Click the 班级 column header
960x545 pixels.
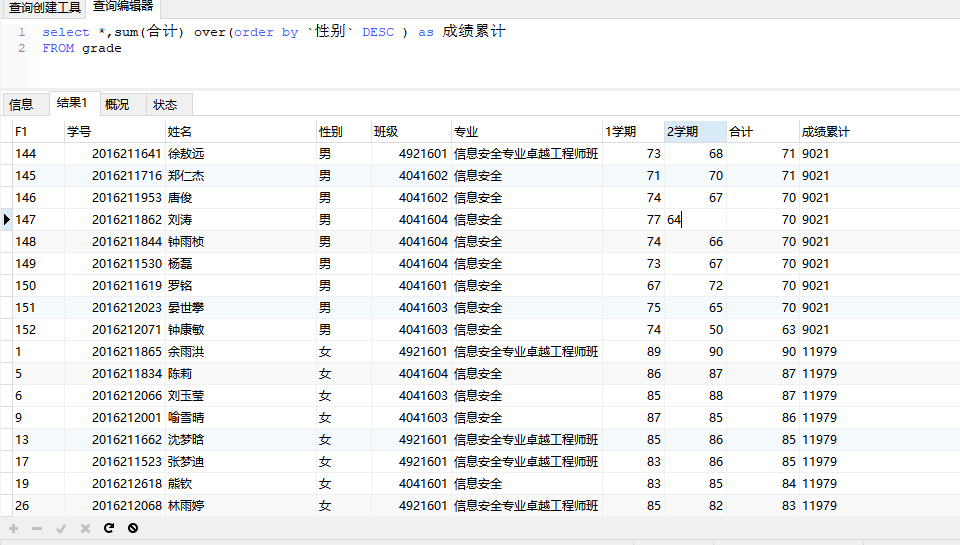411,132
